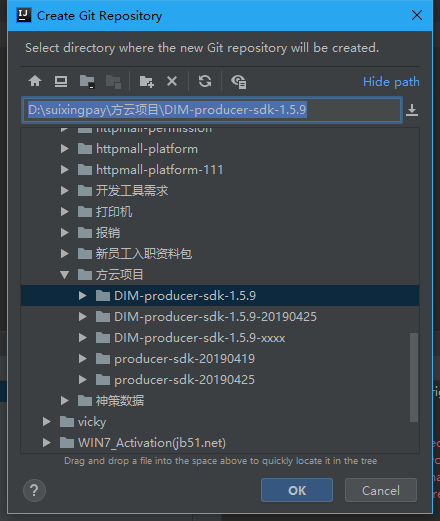The image size is (440, 521).
Task: Expand the httpmall-platform-111 folder
Action: point(64,170)
